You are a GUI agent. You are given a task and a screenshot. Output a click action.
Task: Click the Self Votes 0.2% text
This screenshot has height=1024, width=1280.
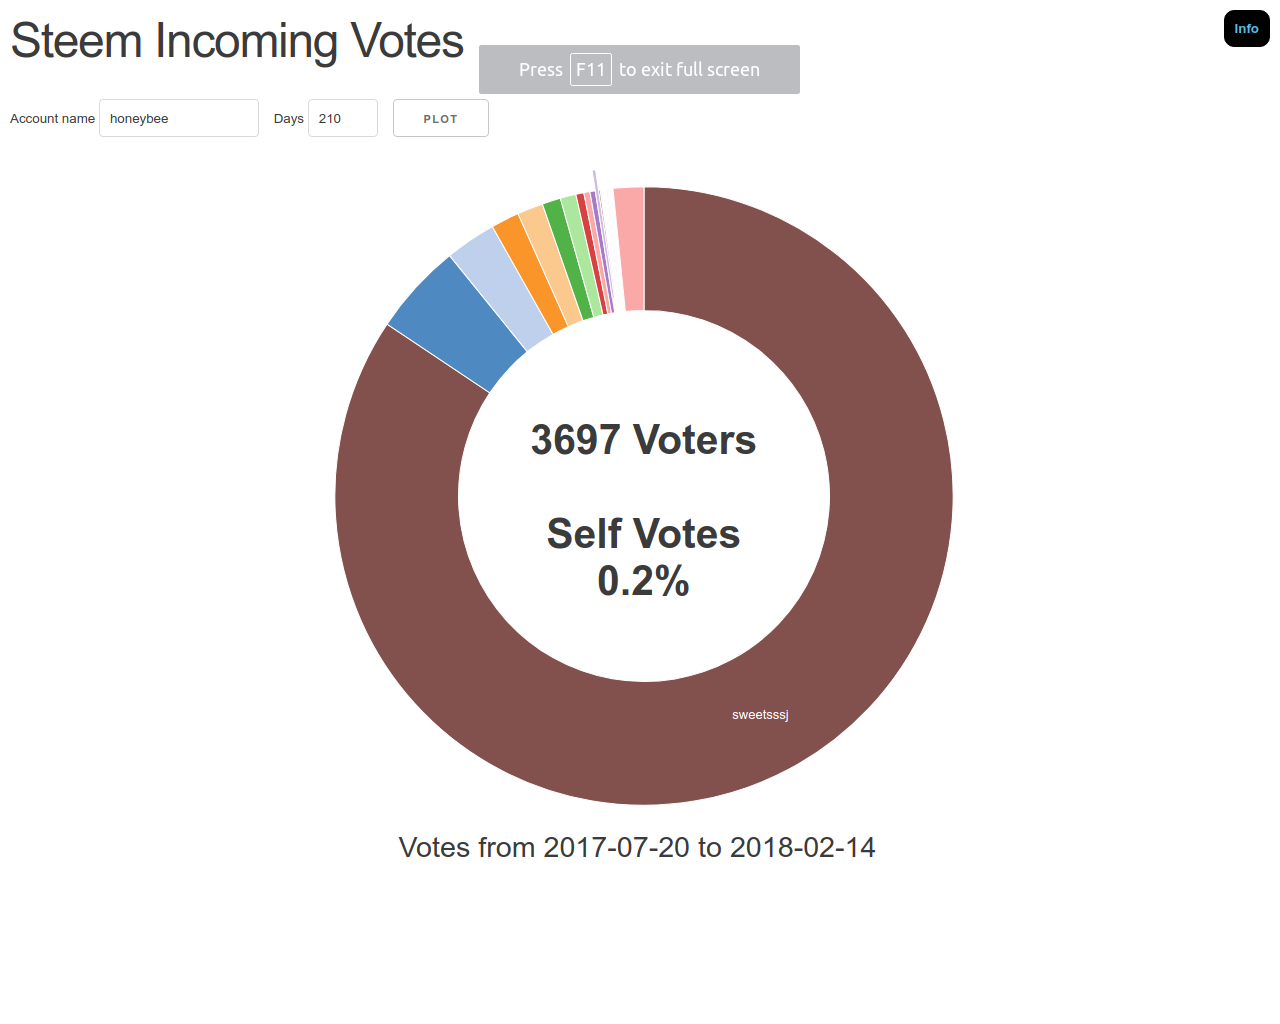(643, 557)
